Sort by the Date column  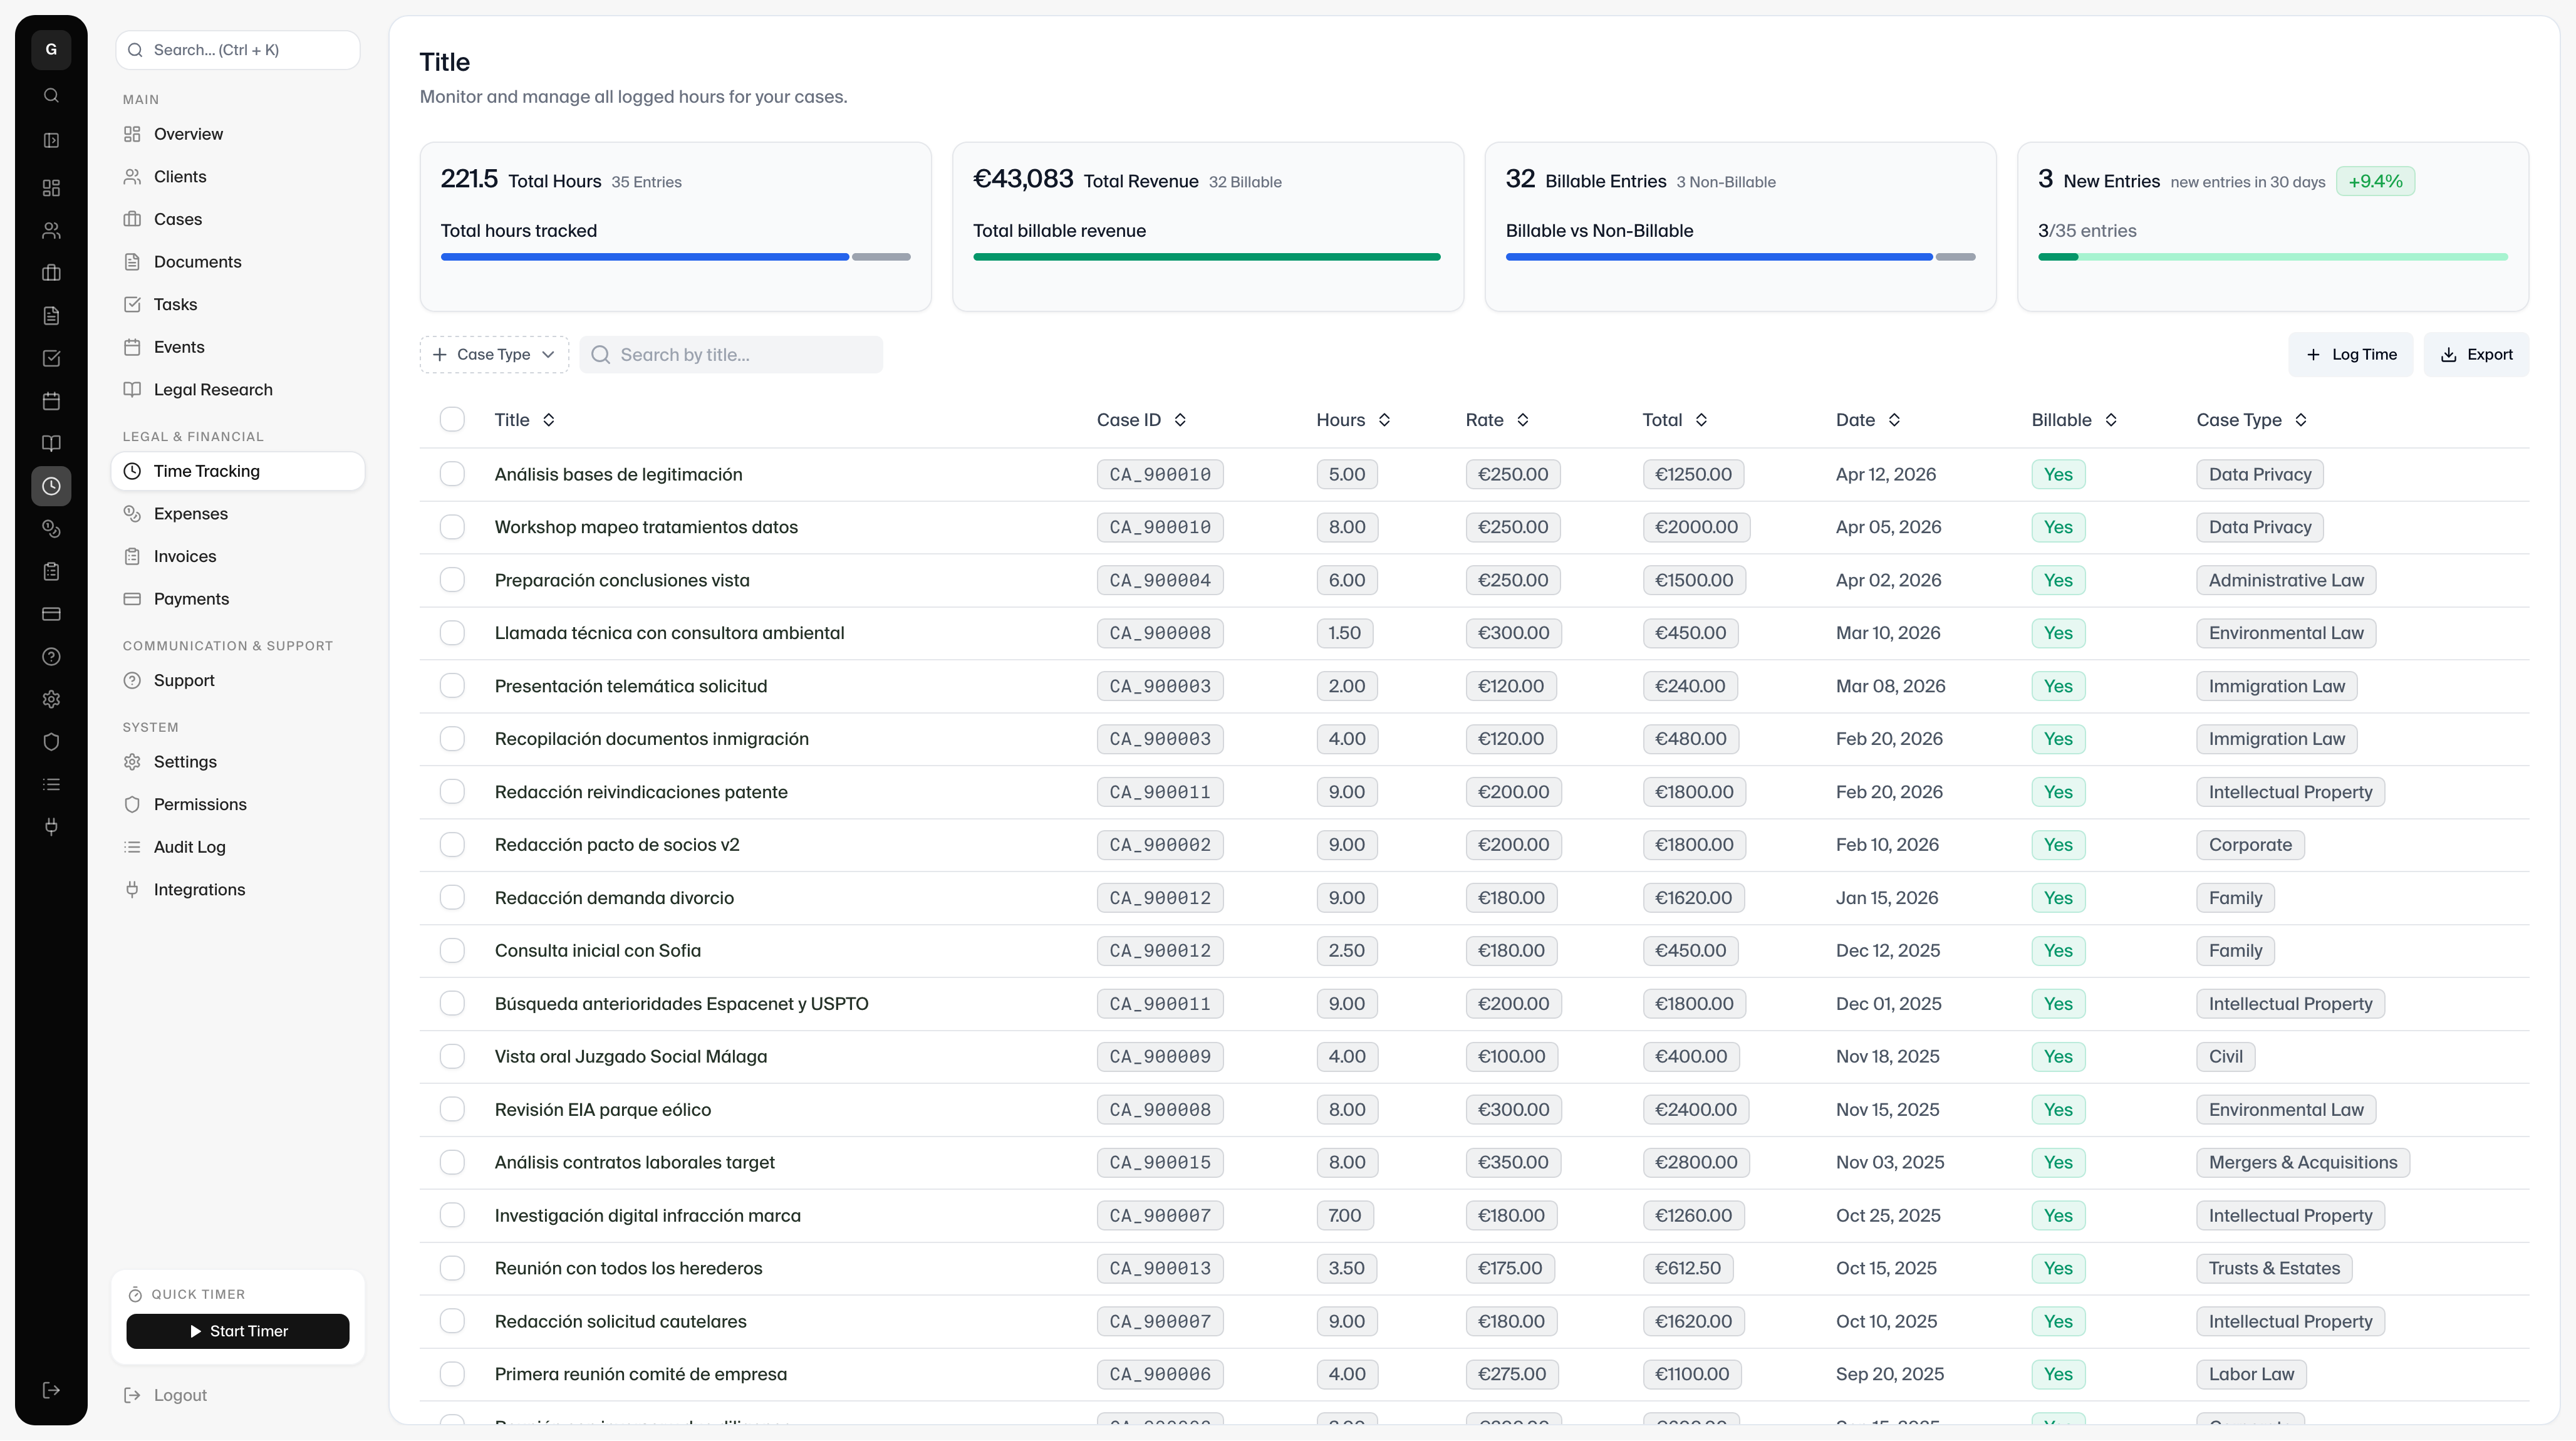(x=1868, y=420)
